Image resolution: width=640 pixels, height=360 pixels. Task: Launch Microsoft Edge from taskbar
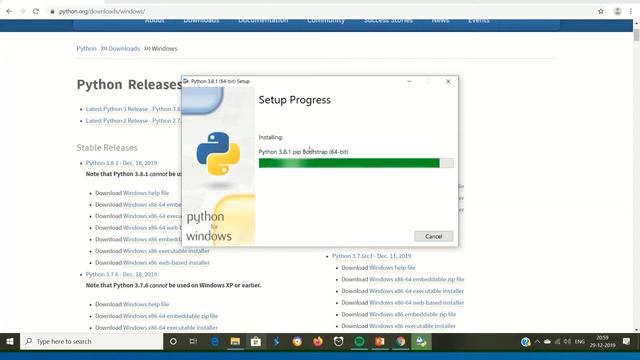click(x=214, y=341)
